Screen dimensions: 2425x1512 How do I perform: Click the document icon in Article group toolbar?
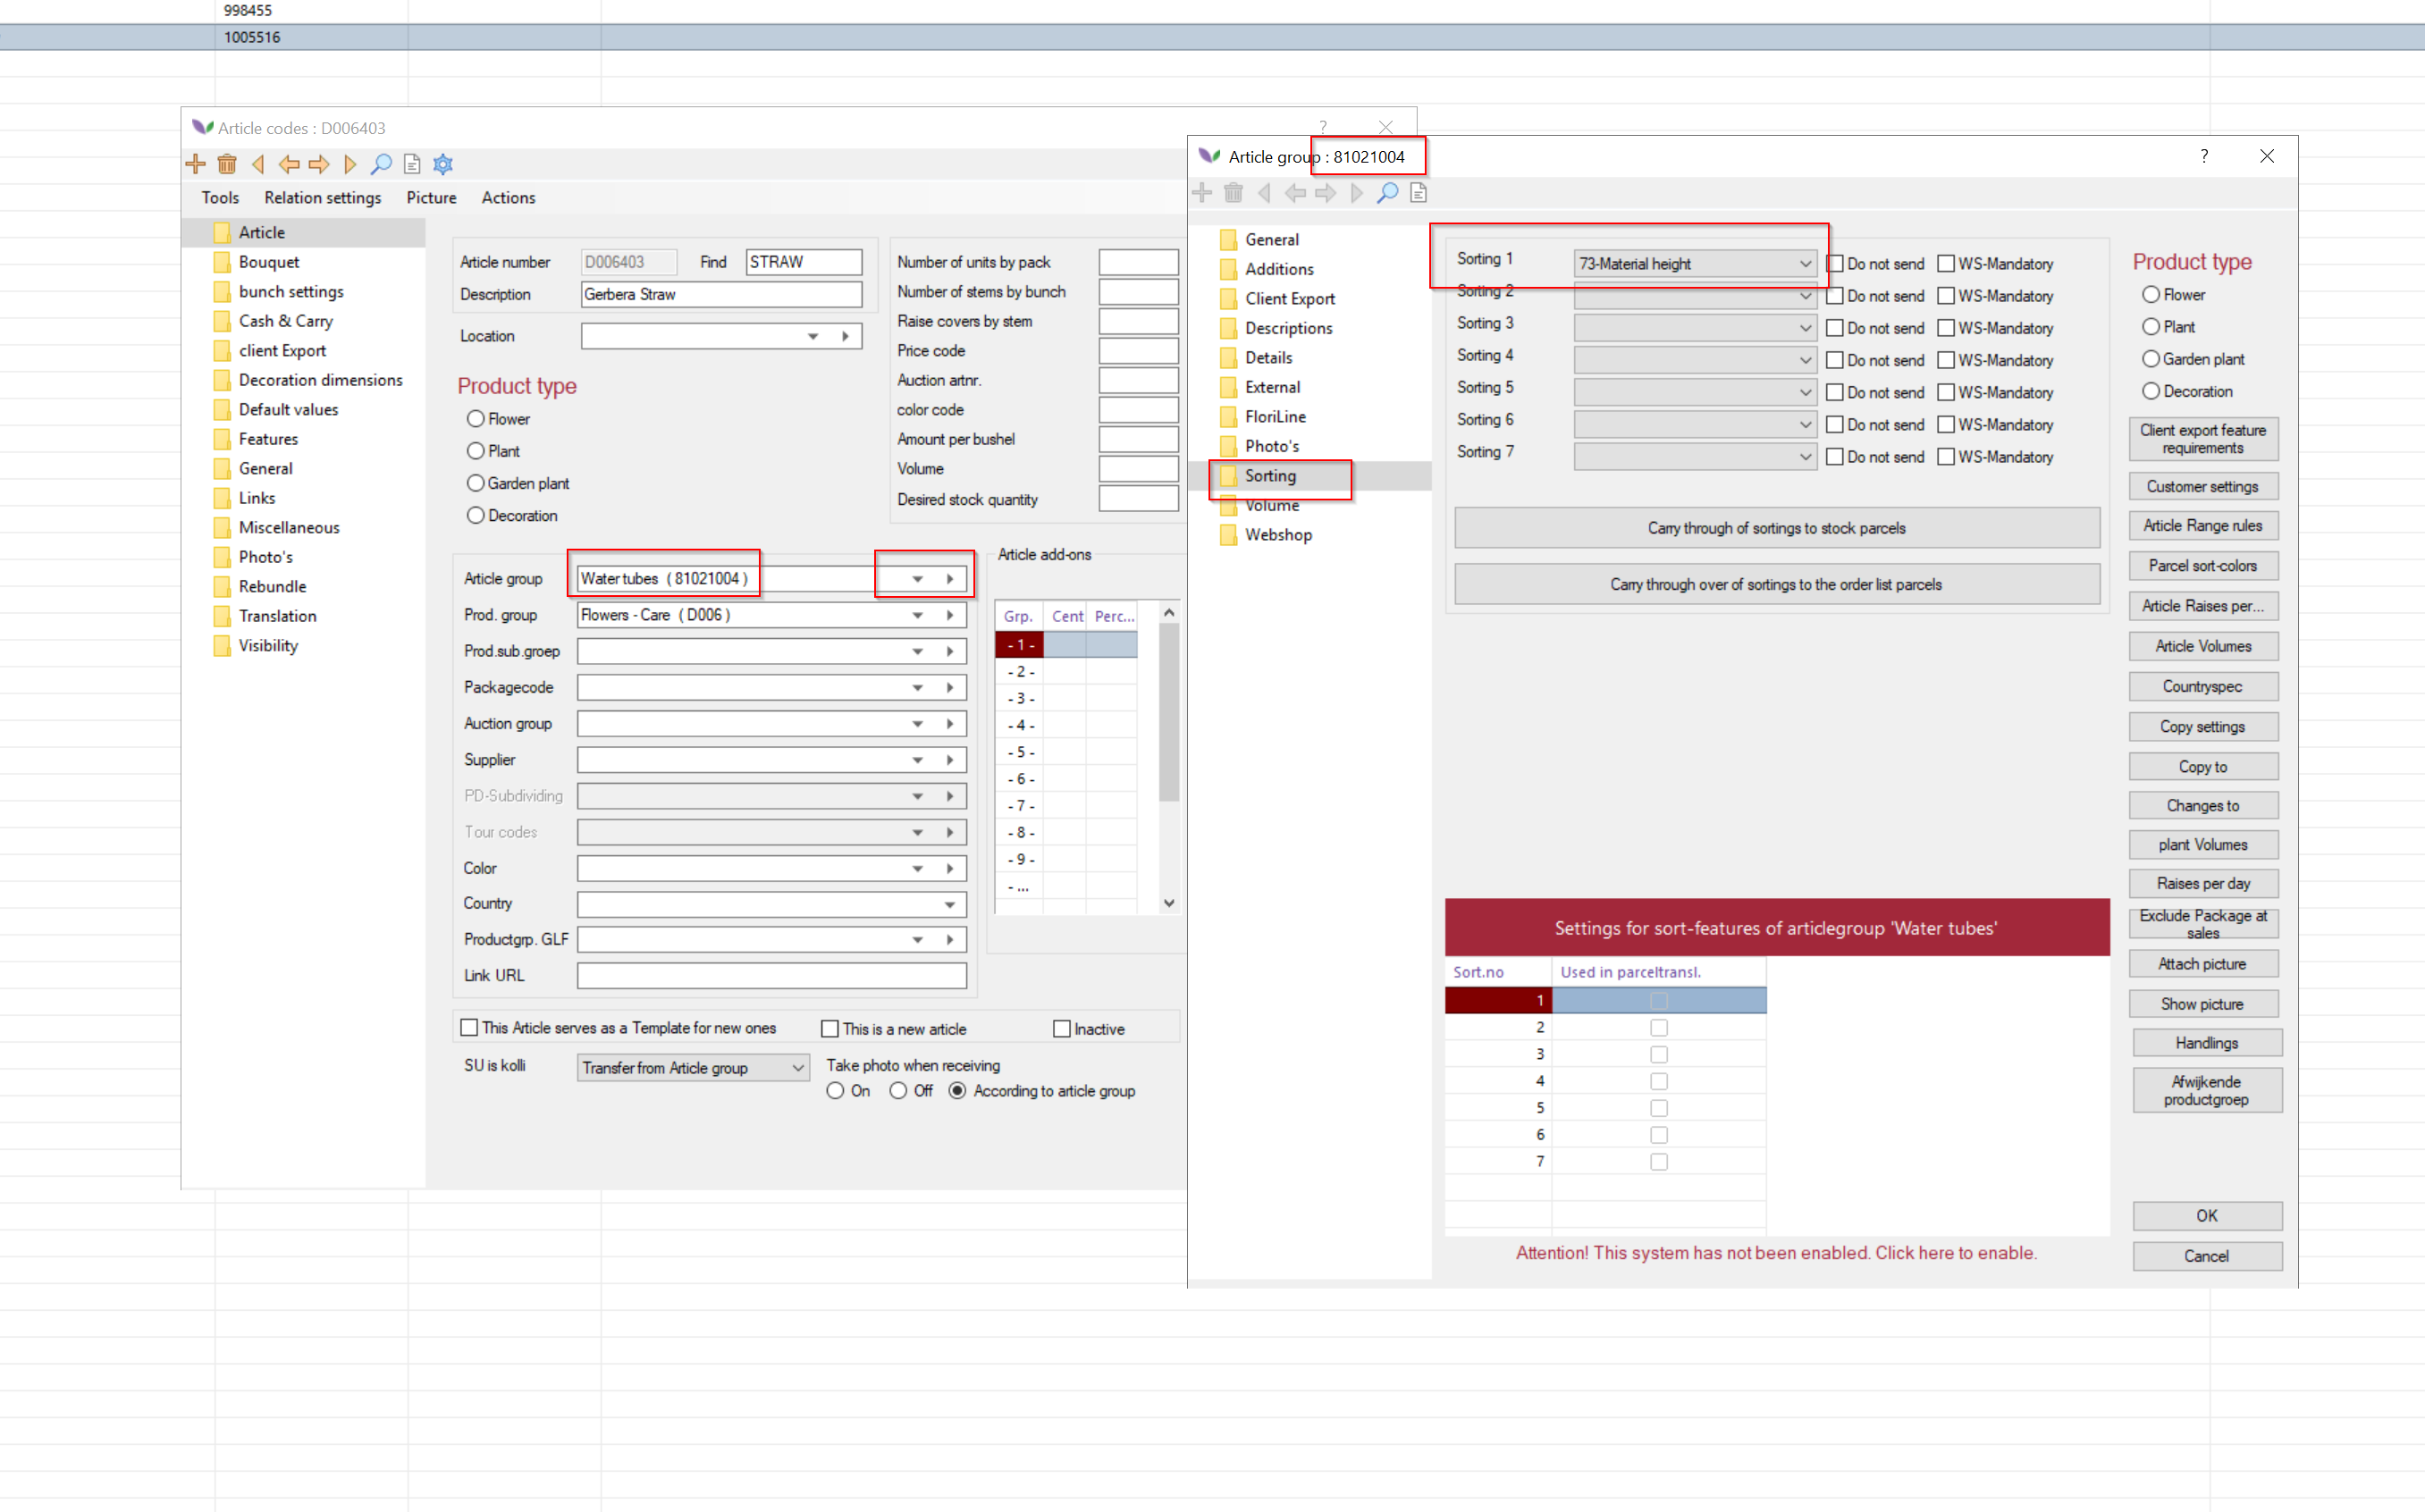[x=1418, y=193]
